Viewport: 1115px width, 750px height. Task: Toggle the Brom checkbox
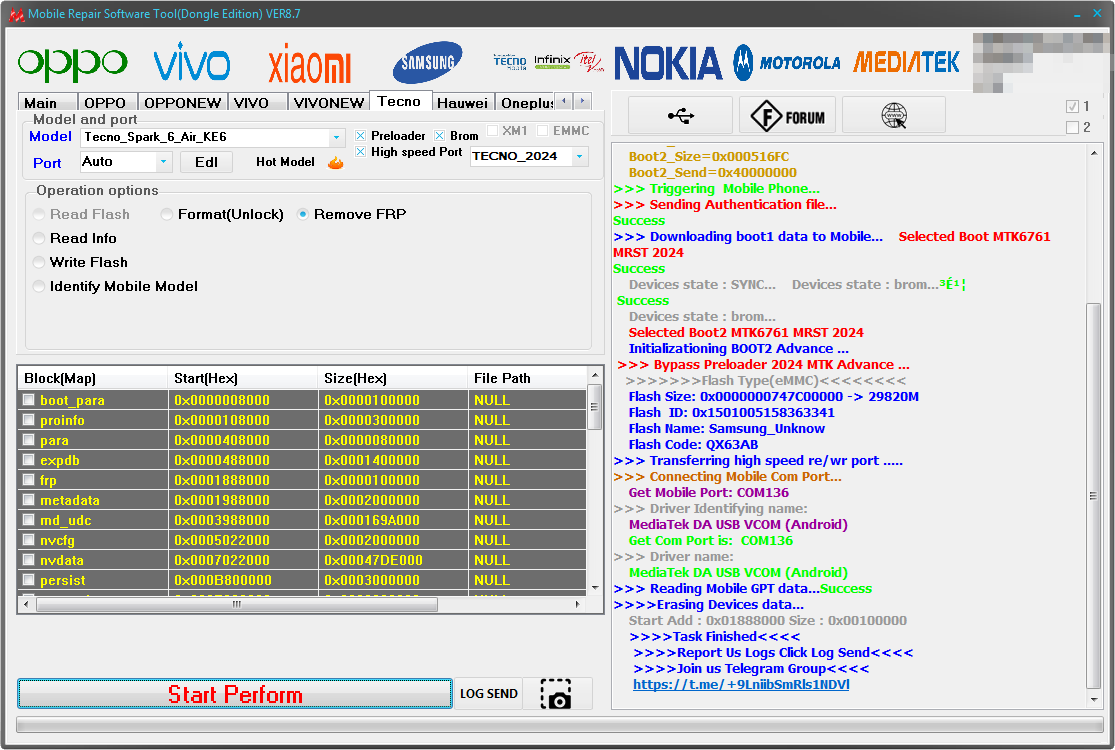click(x=439, y=136)
